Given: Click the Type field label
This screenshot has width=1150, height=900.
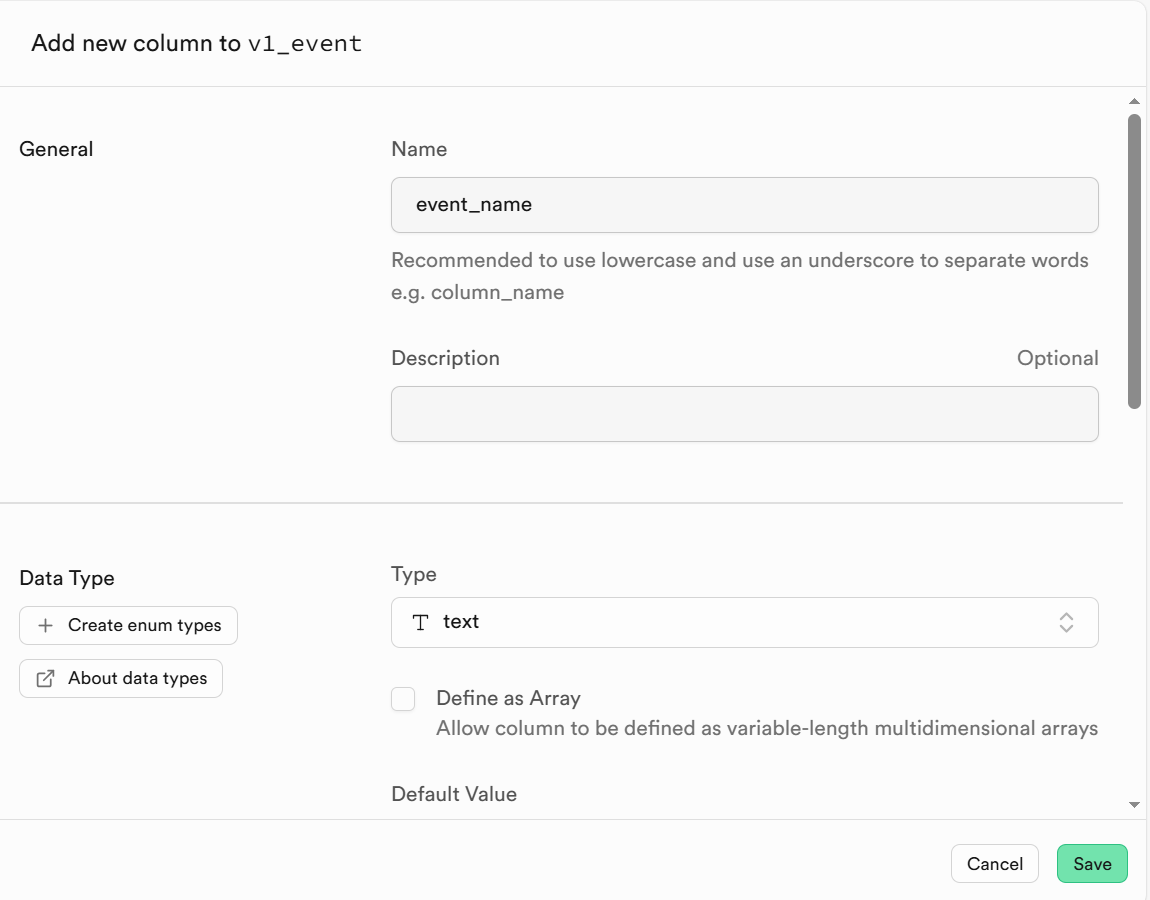Looking at the screenshot, I should tap(414, 574).
